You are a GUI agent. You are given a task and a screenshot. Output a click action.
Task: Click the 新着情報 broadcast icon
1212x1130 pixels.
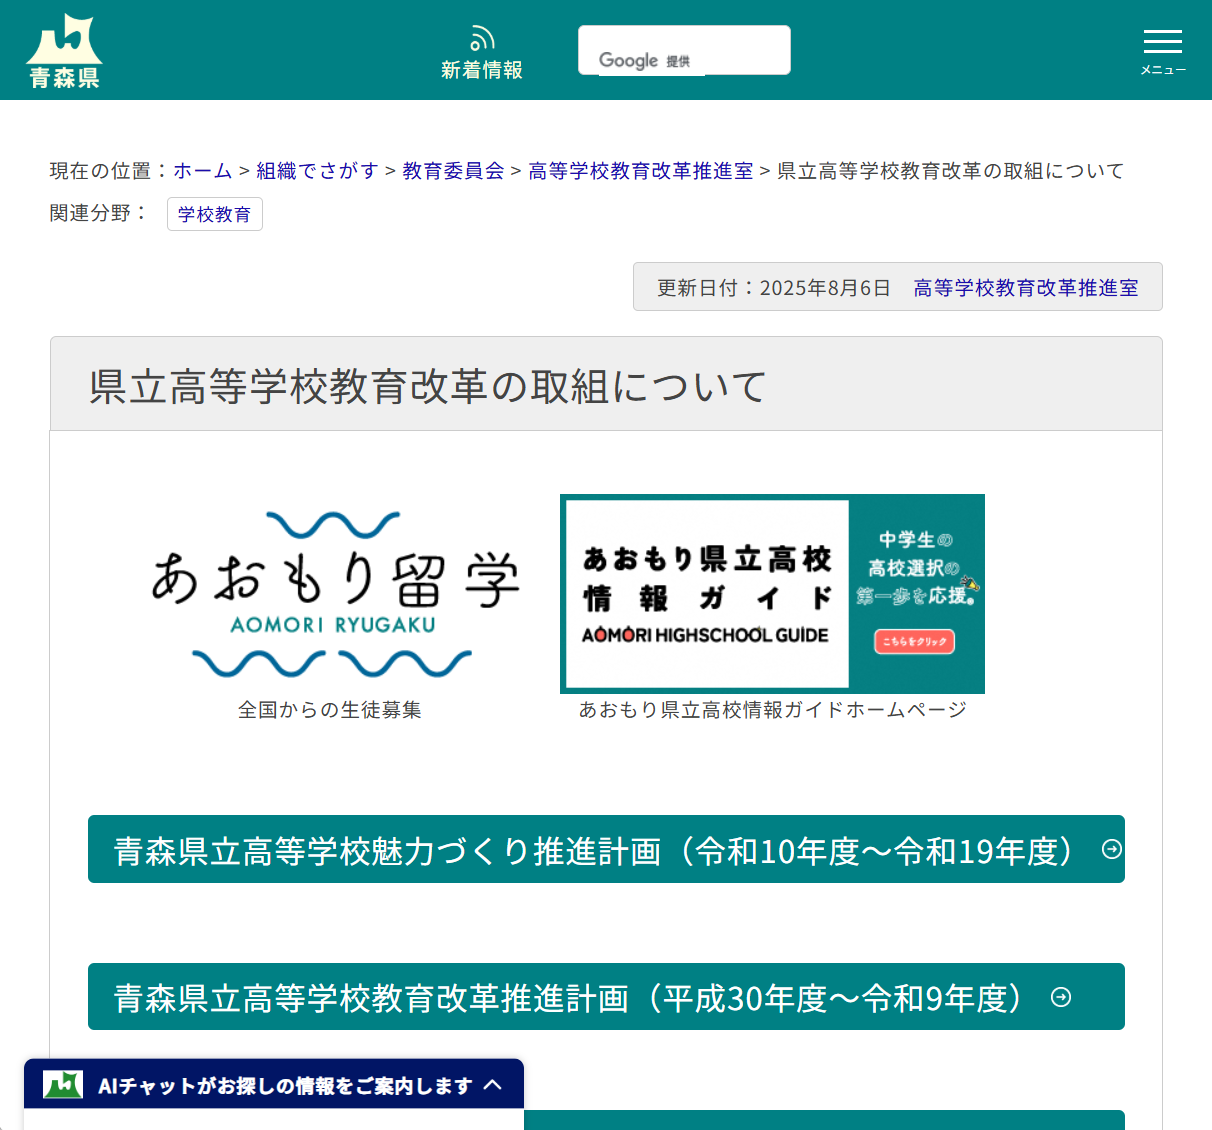point(482,36)
